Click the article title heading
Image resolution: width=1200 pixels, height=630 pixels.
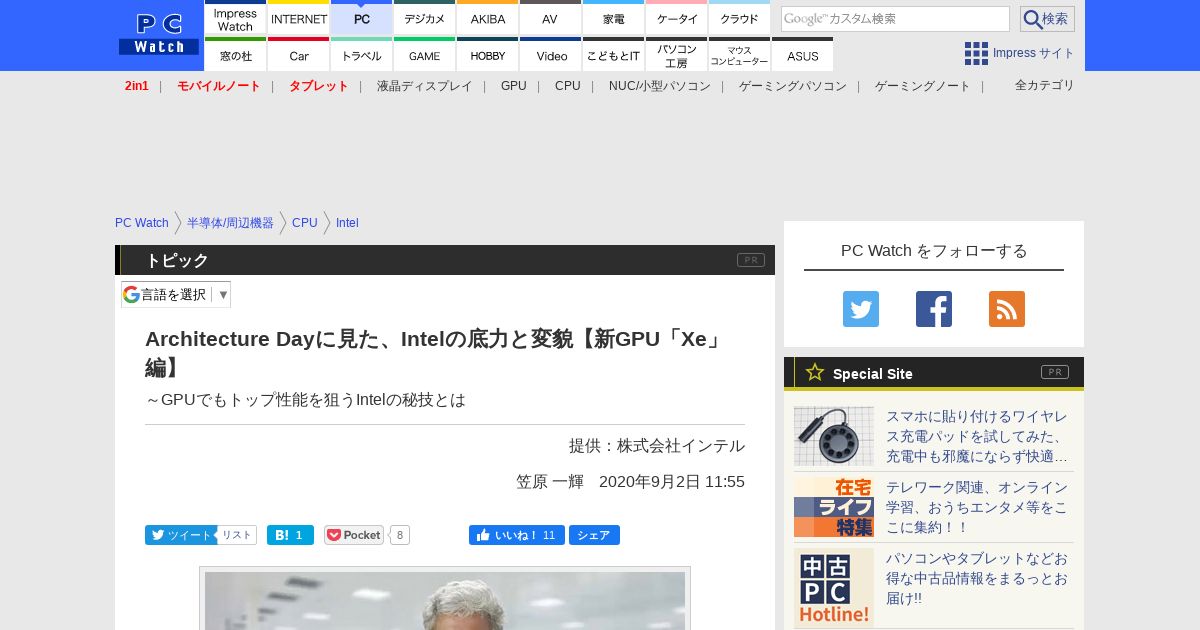pyautogui.click(x=437, y=353)
